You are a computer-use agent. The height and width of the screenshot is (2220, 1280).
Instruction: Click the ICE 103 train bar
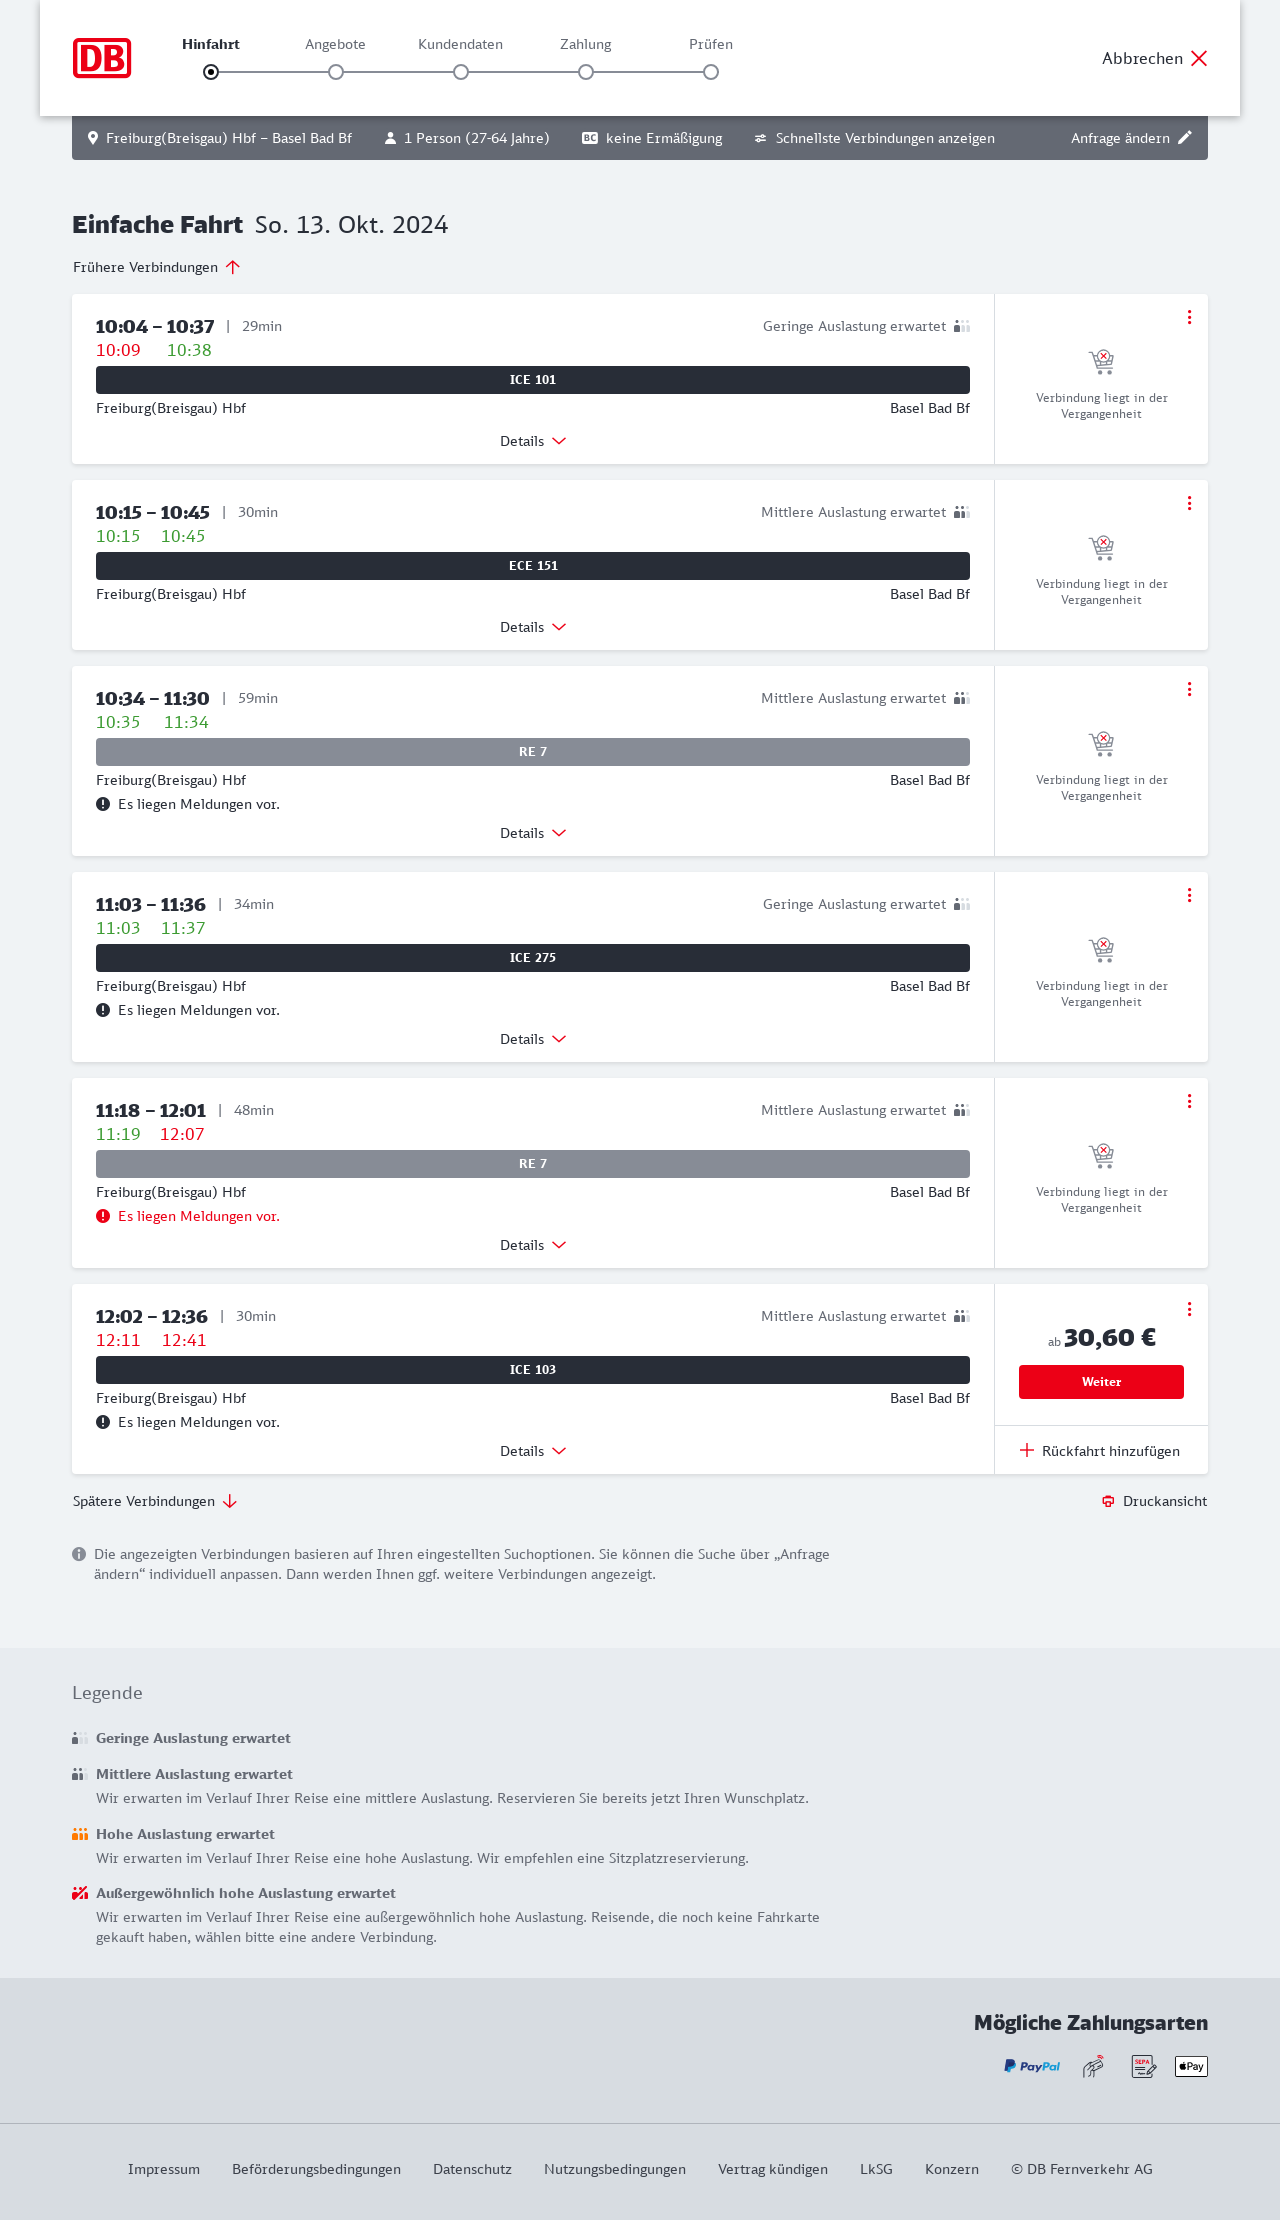[x=533, y=1370]
